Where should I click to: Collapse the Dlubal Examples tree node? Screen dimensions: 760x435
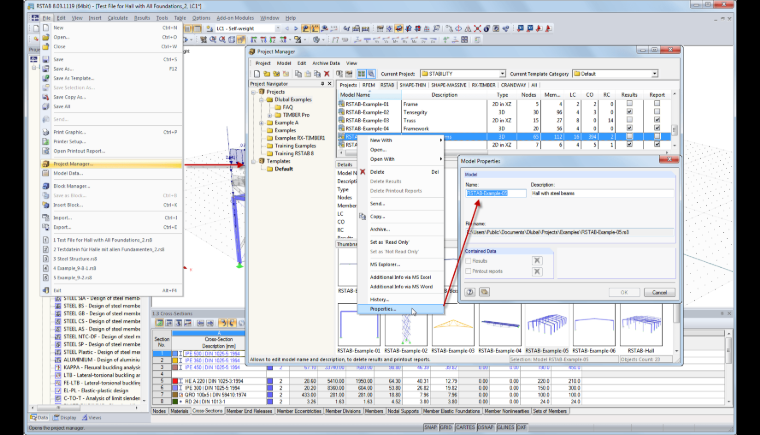[262, 99]
